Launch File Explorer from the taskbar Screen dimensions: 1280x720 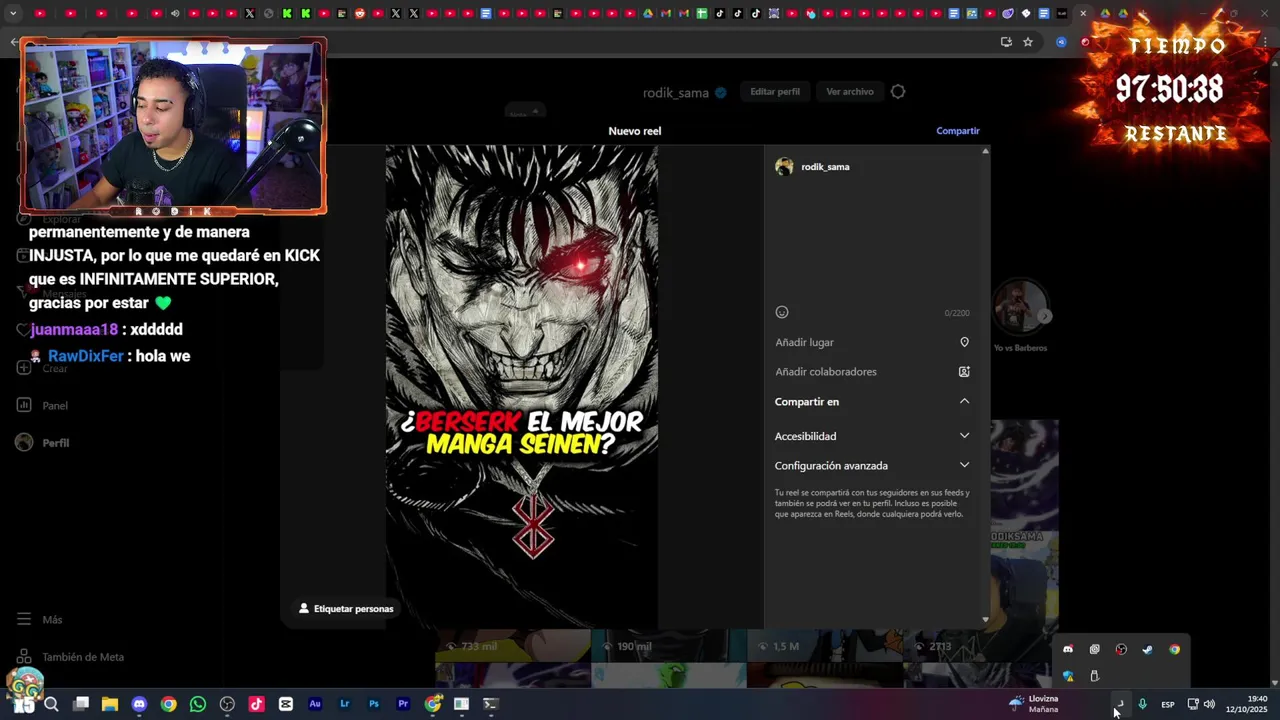pyautogui.click(x=110, y=704)
